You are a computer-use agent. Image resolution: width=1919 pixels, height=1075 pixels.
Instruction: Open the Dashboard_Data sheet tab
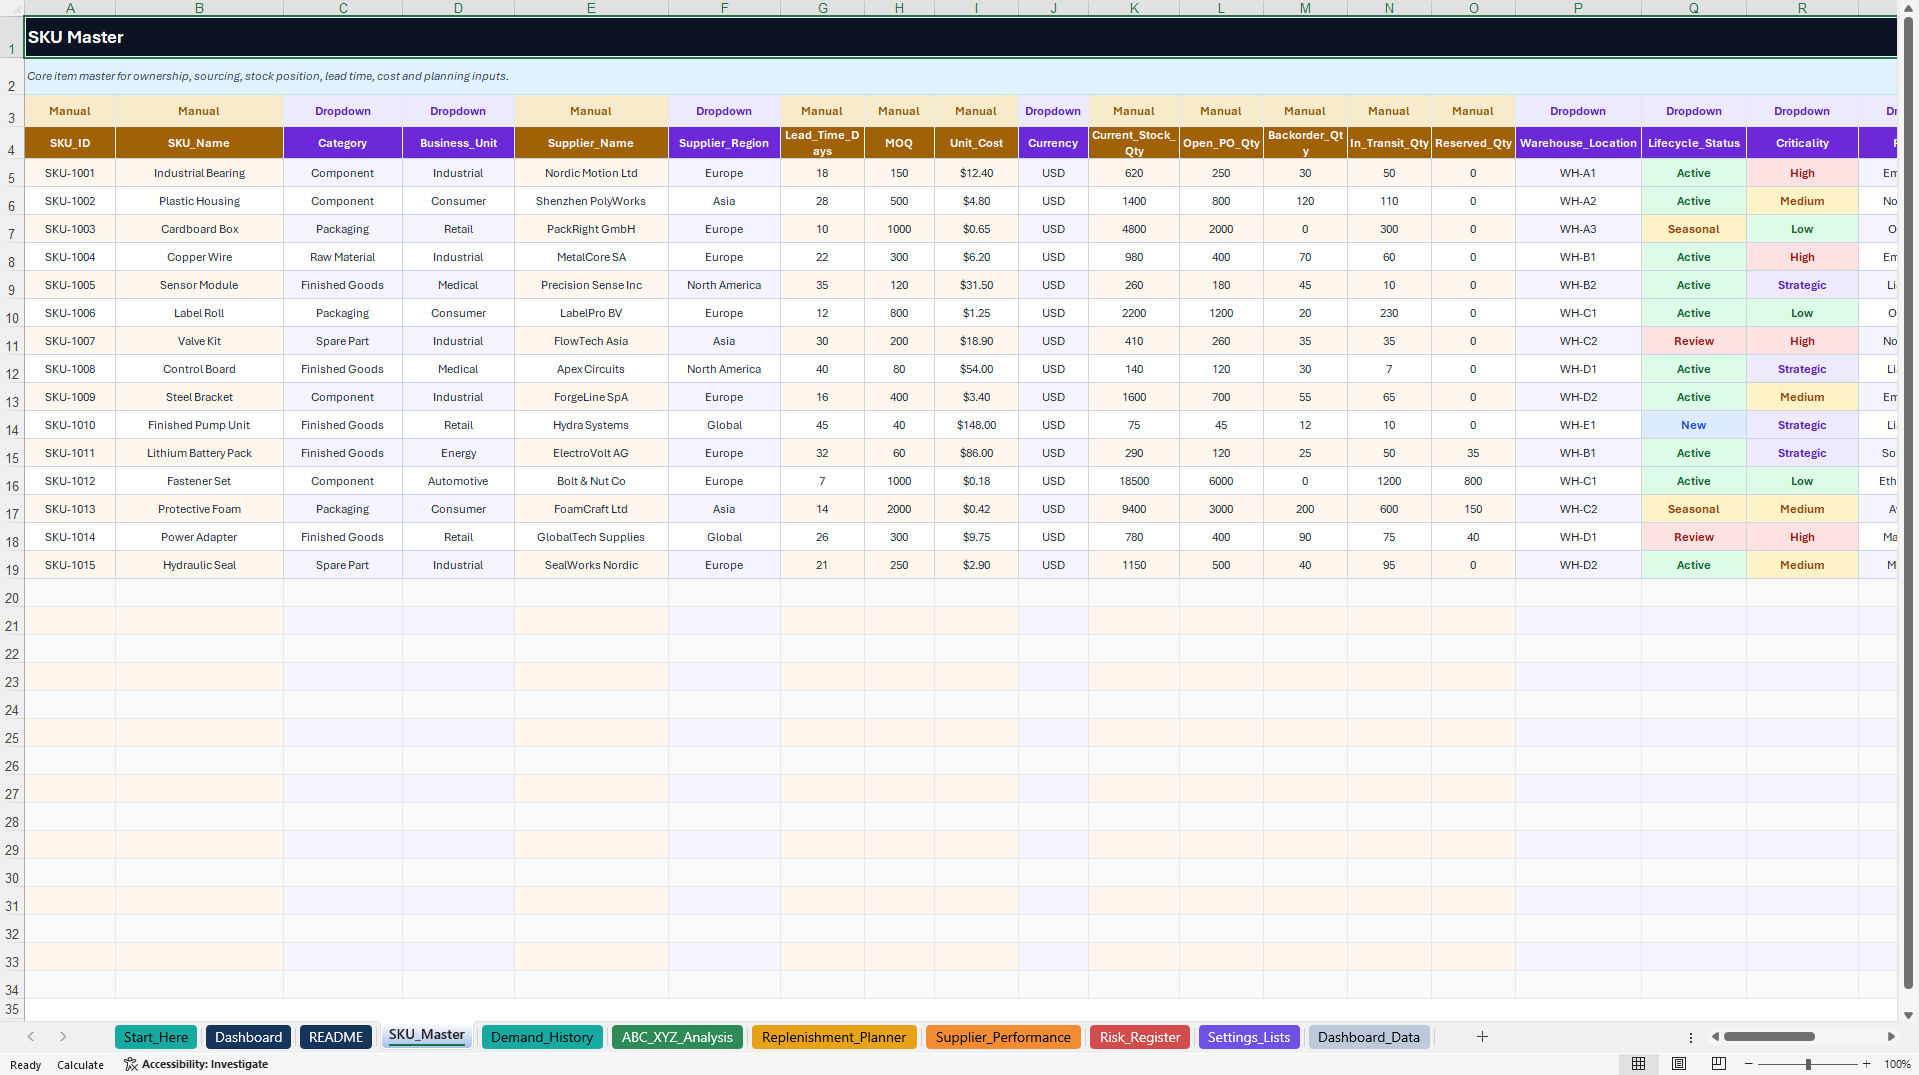click(x=1369, y=1037)
